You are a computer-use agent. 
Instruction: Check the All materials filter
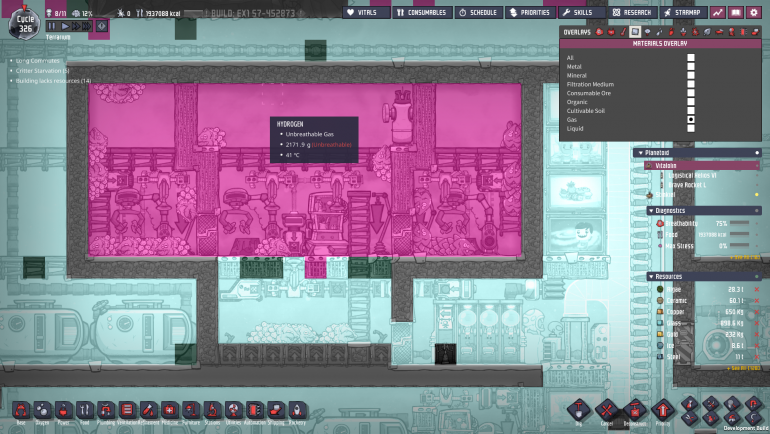(691, 57)
